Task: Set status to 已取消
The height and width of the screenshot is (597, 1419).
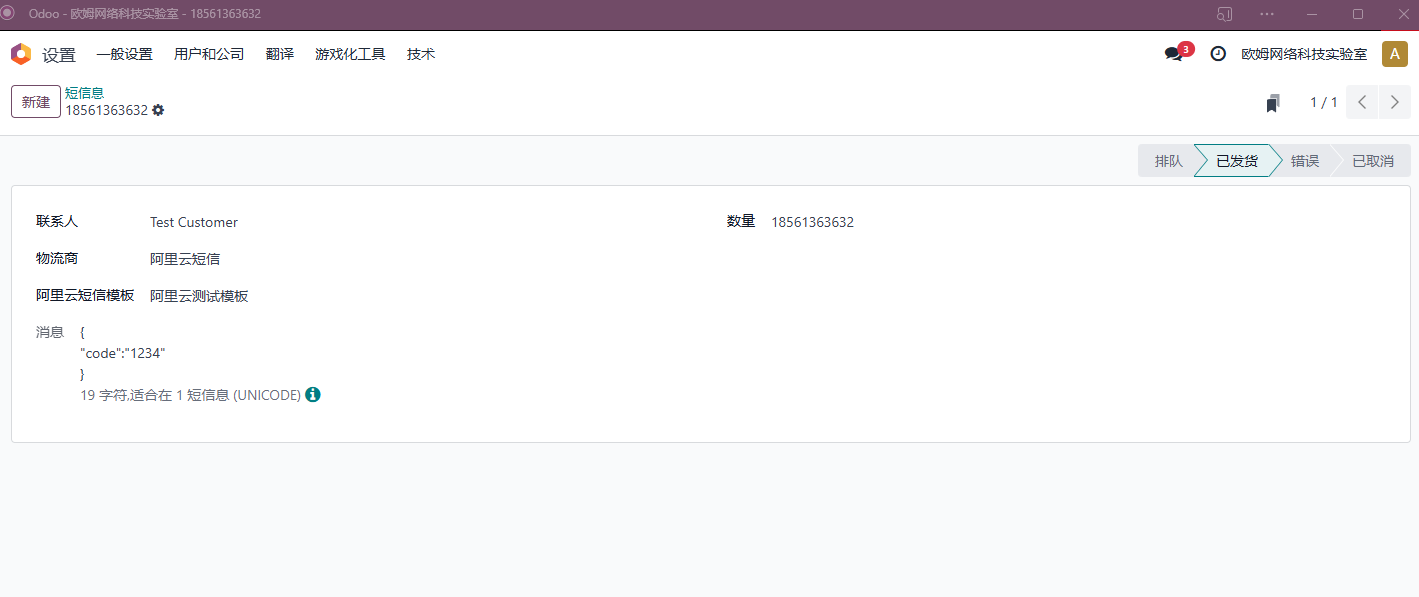Action: click(1373, 161)
